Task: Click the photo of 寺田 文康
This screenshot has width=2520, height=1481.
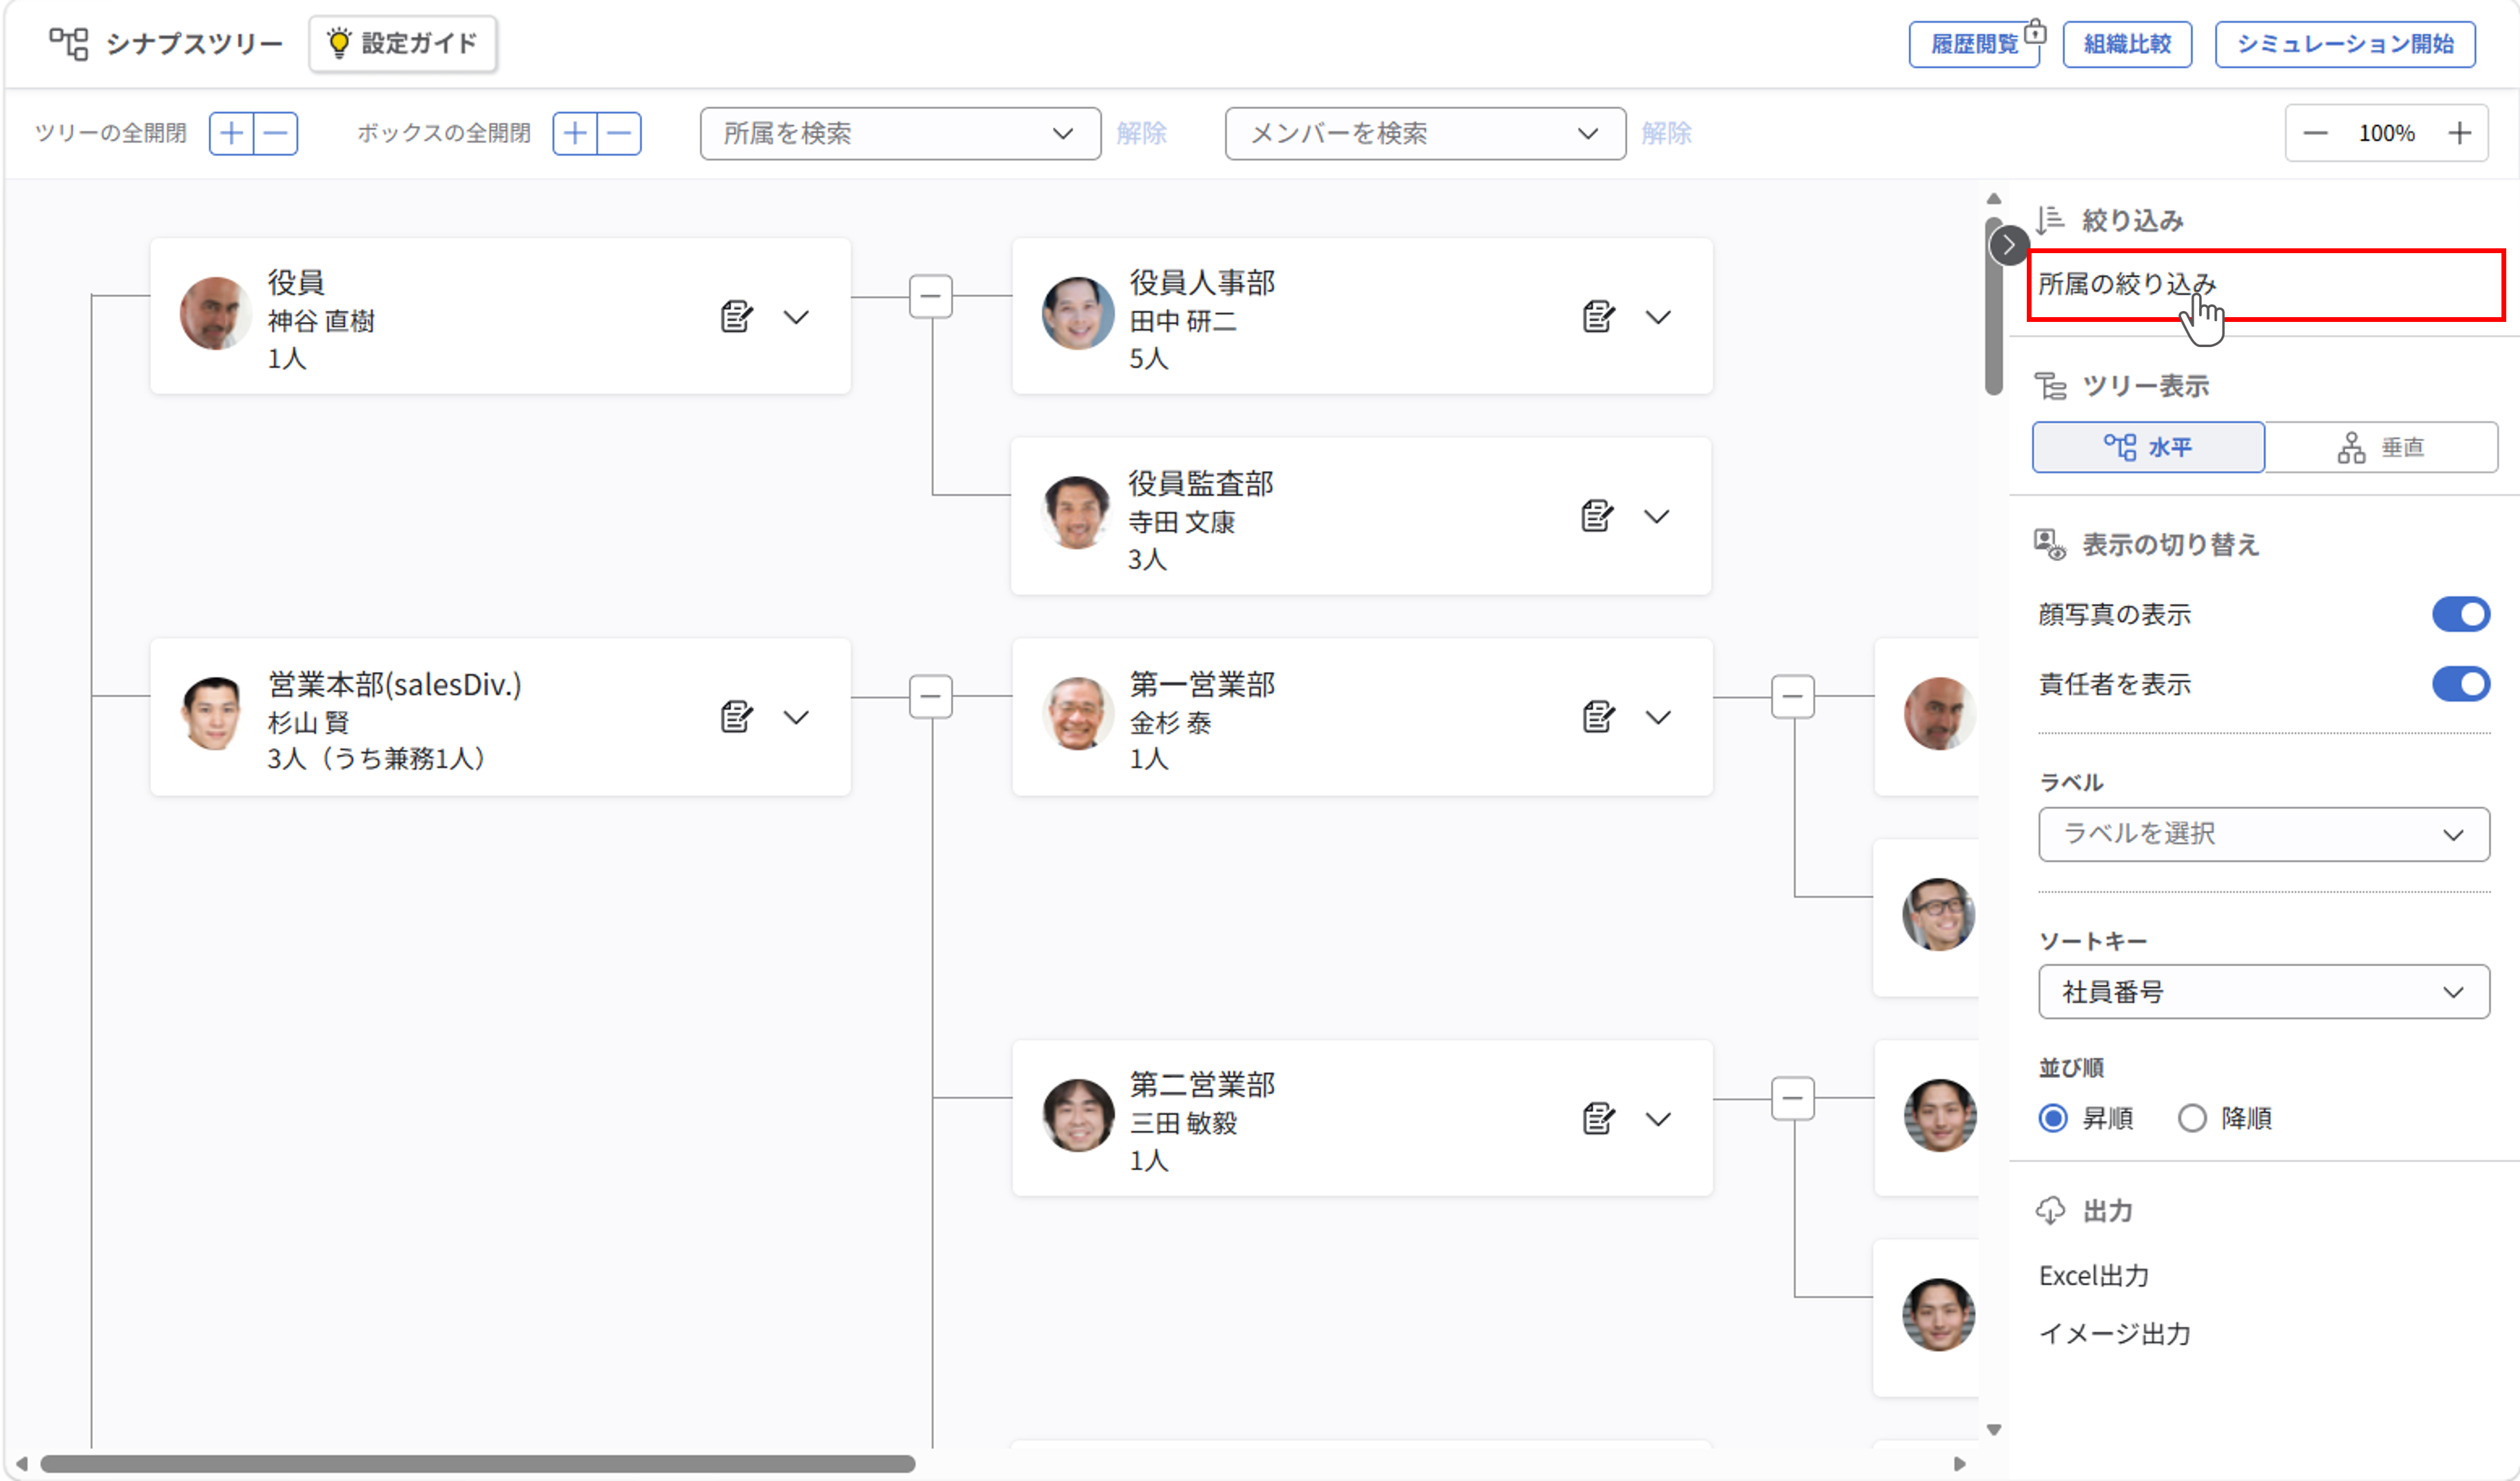Action: tap(1077, 513)
